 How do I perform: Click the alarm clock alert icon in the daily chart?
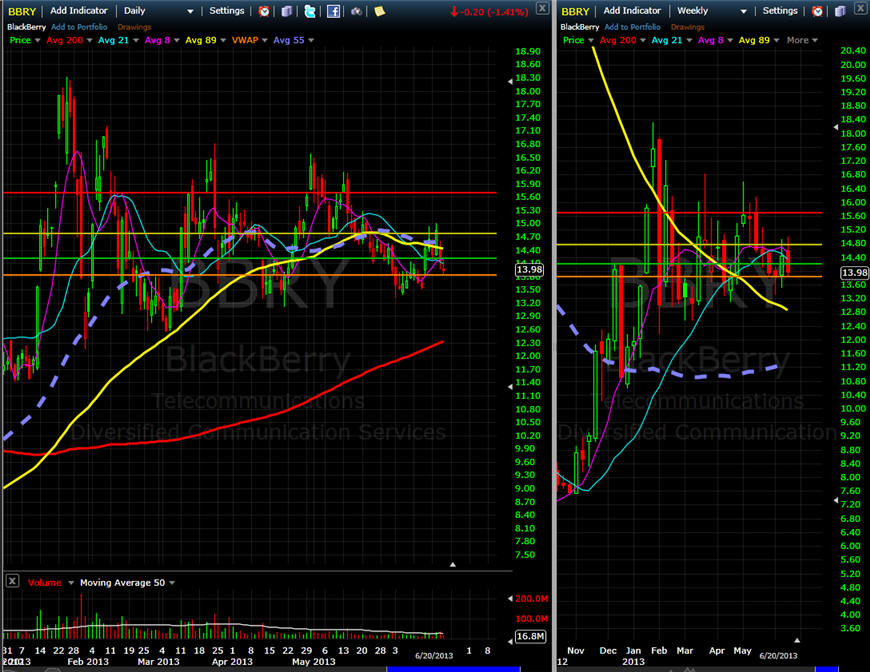click(264, 11)
